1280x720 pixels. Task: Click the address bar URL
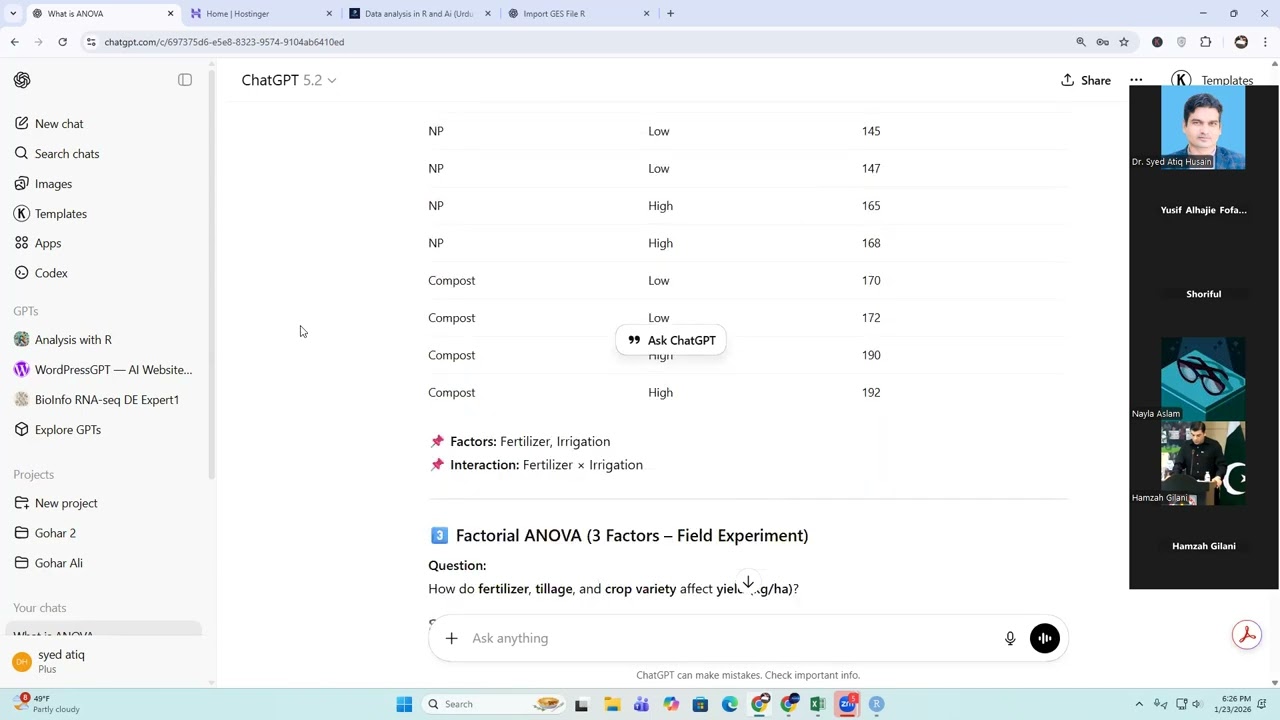(x=224, y=42)
